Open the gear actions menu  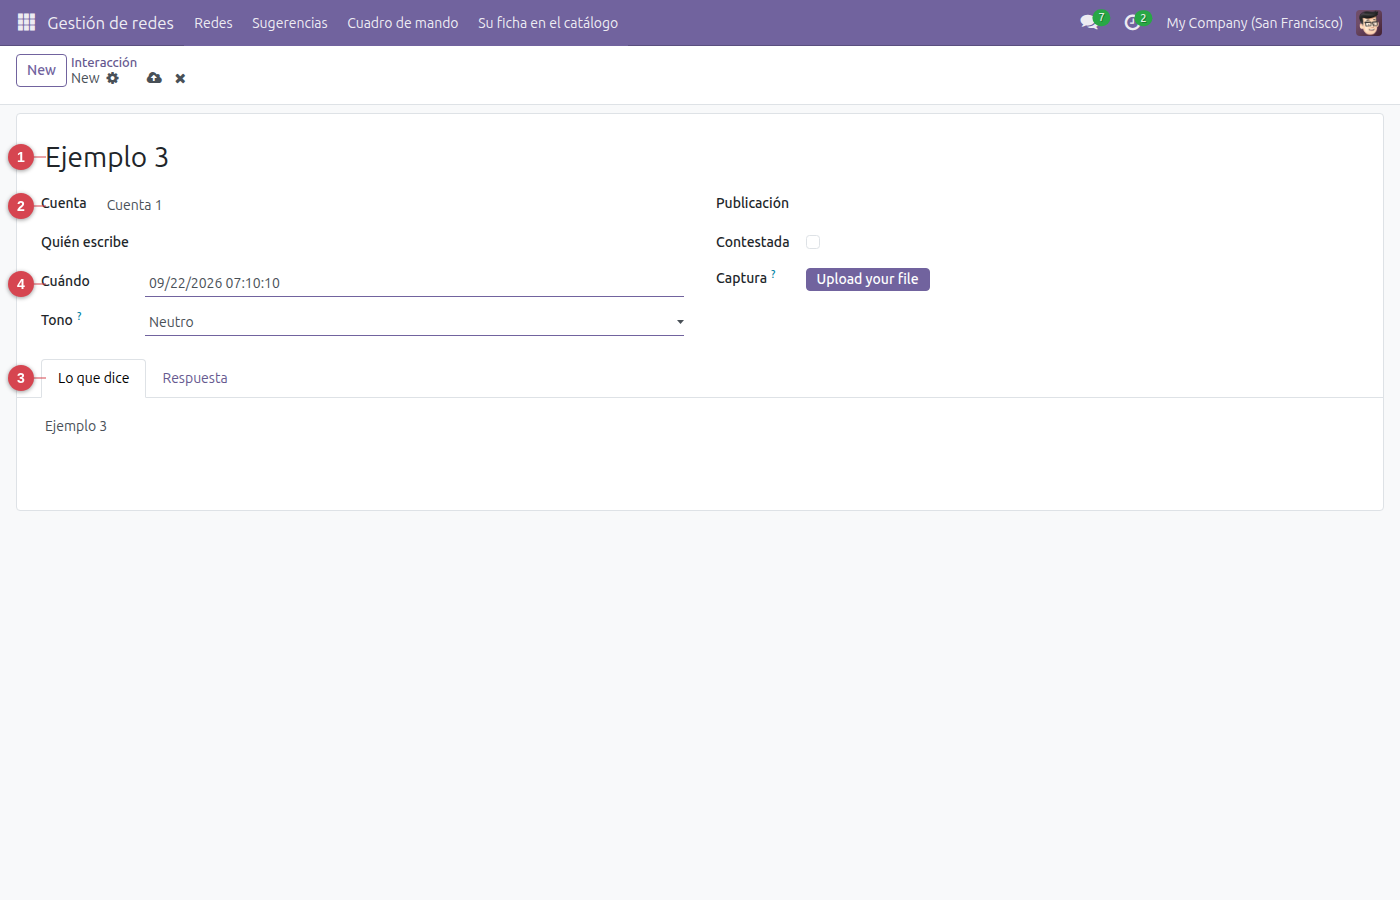click(113, 78)
